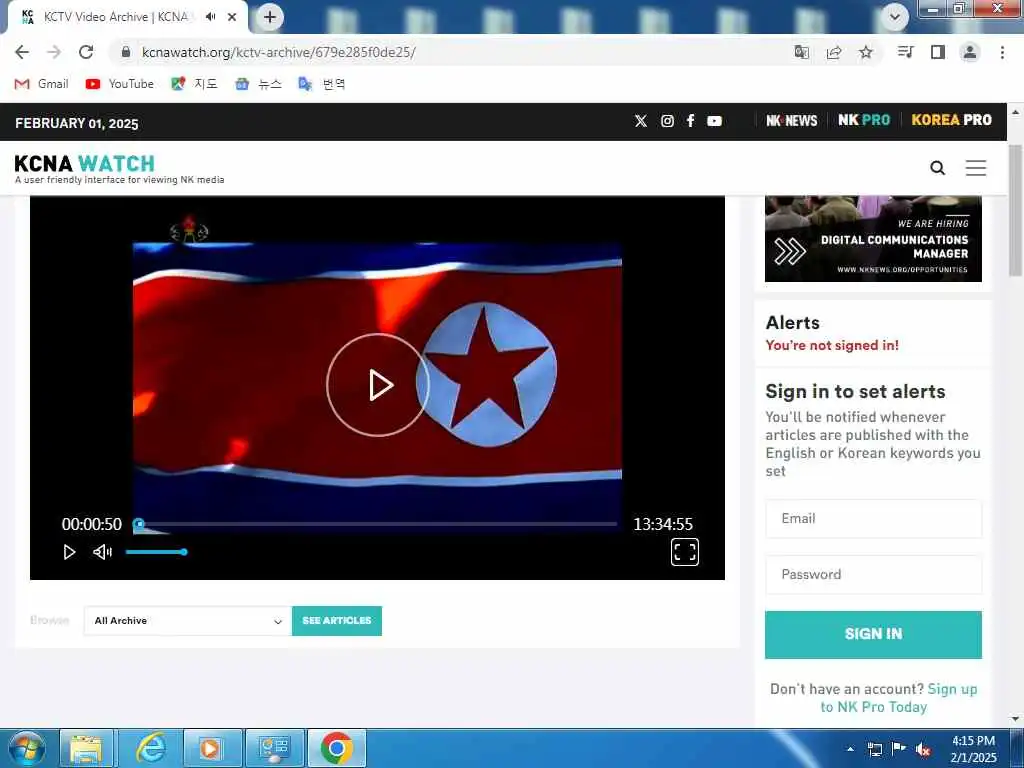Click the KCNA WATCH logo

pyautogui.click(x=85, y=163)
